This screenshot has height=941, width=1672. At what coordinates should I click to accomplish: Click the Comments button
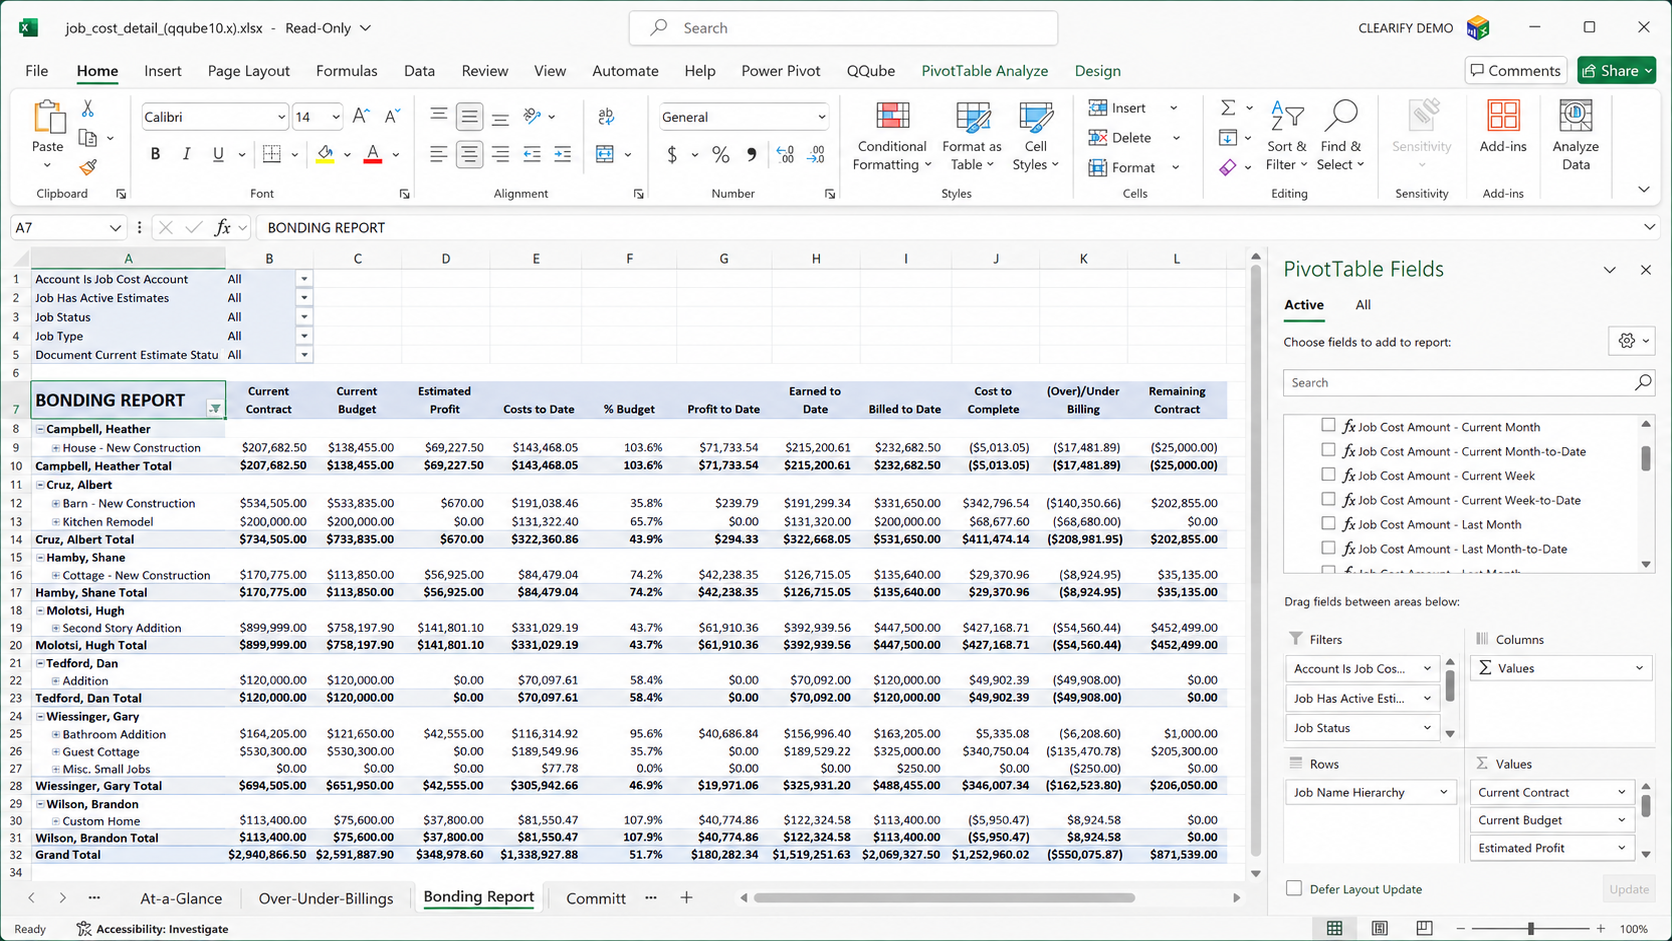(1516, 70)
